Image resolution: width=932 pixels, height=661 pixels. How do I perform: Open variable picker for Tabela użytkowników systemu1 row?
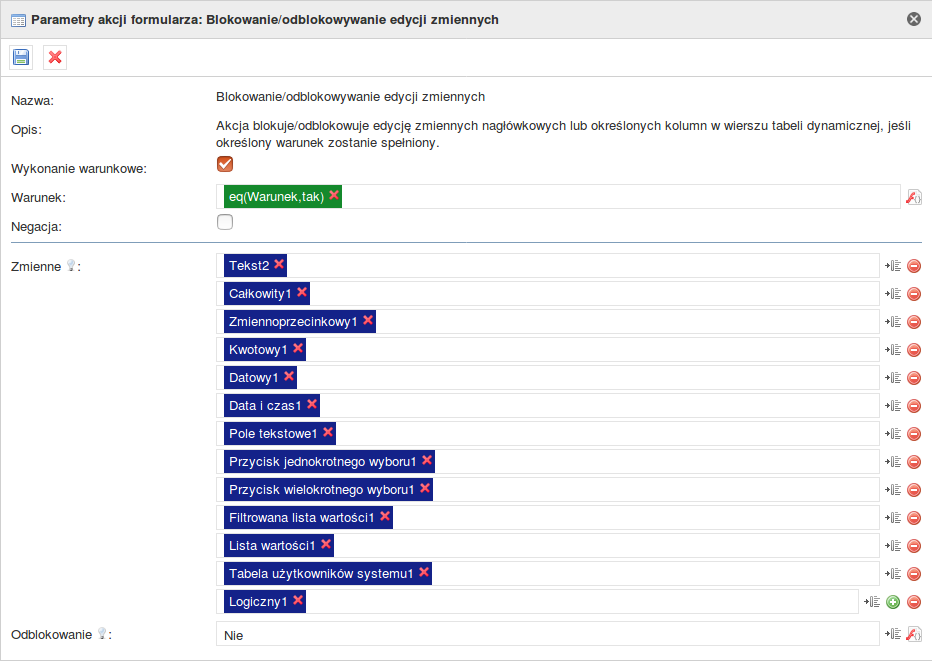893,573
